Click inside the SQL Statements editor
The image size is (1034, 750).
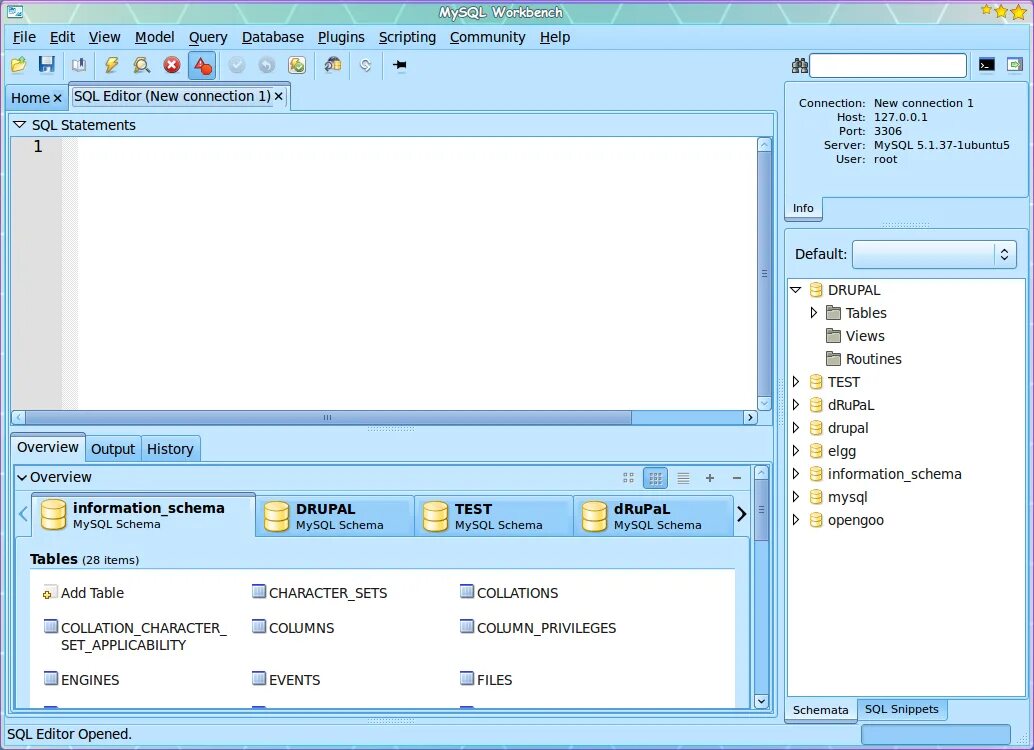coord(417,273)
